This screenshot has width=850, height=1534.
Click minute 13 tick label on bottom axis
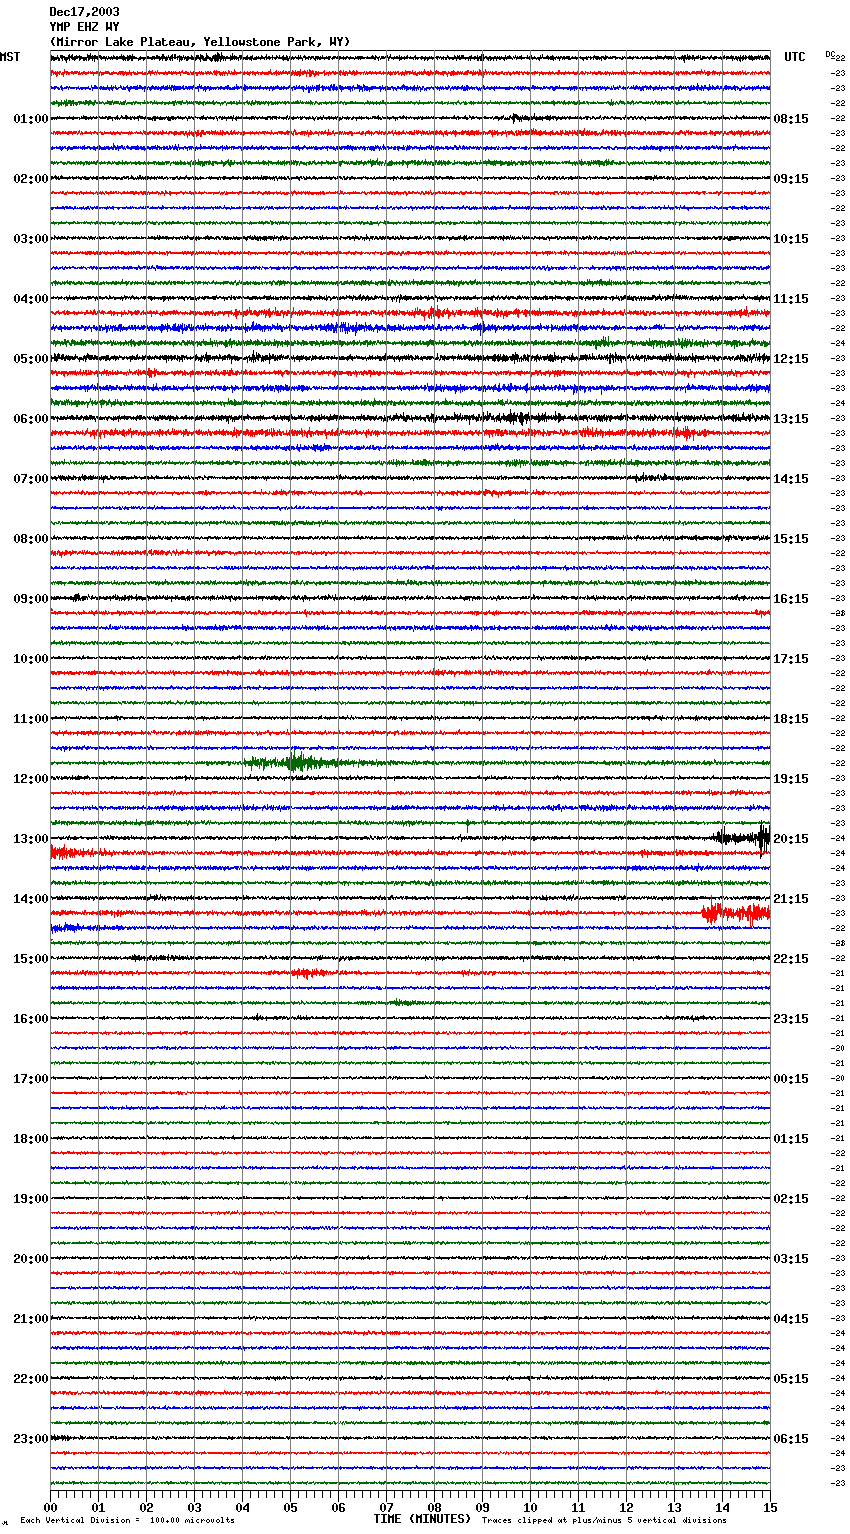[674, 1507]
